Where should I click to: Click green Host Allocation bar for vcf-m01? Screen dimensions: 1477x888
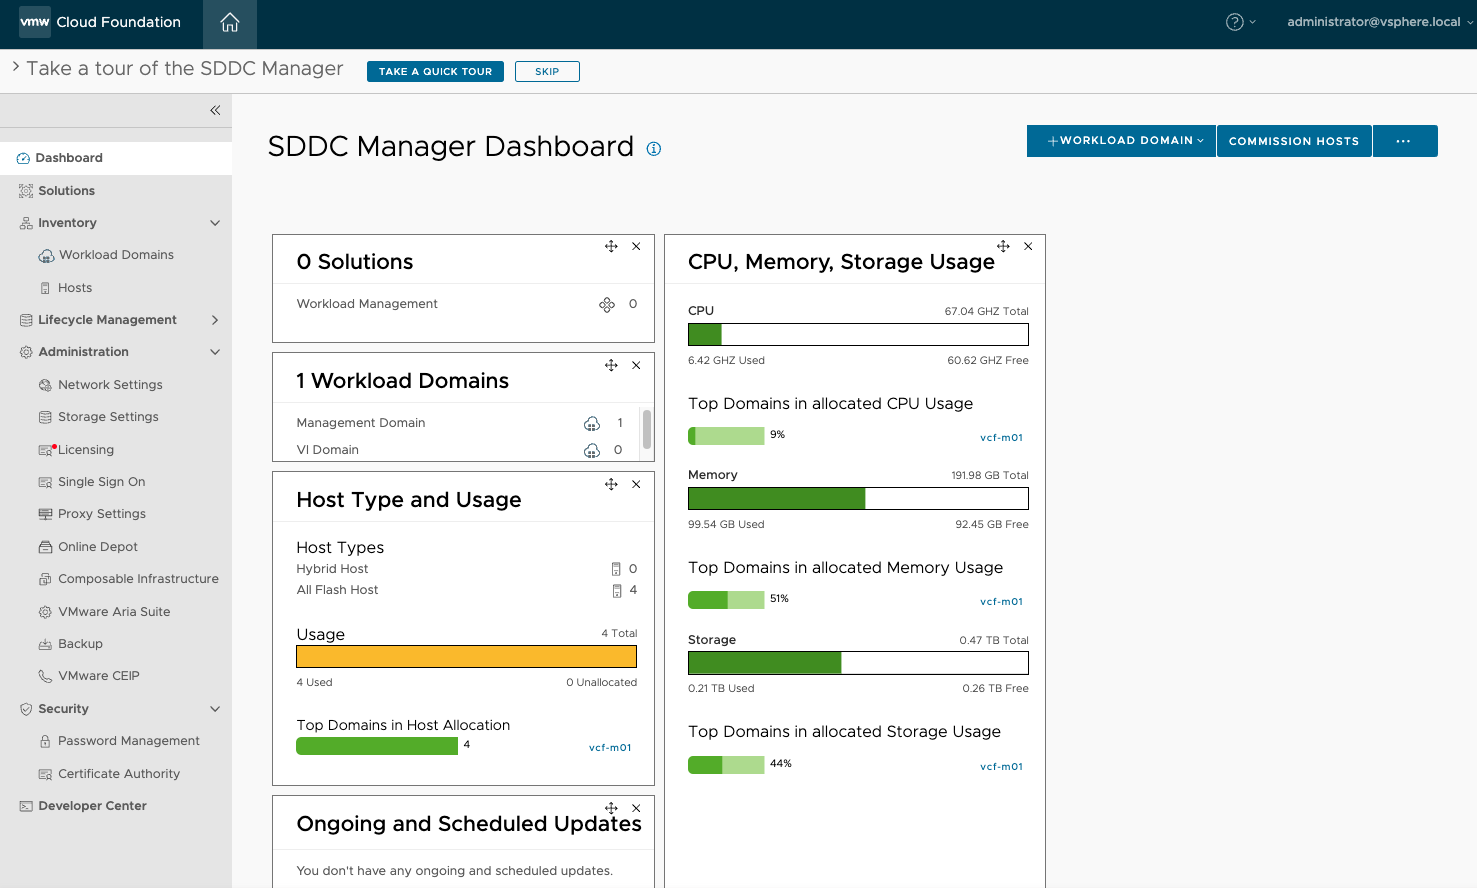pos(377,746)
